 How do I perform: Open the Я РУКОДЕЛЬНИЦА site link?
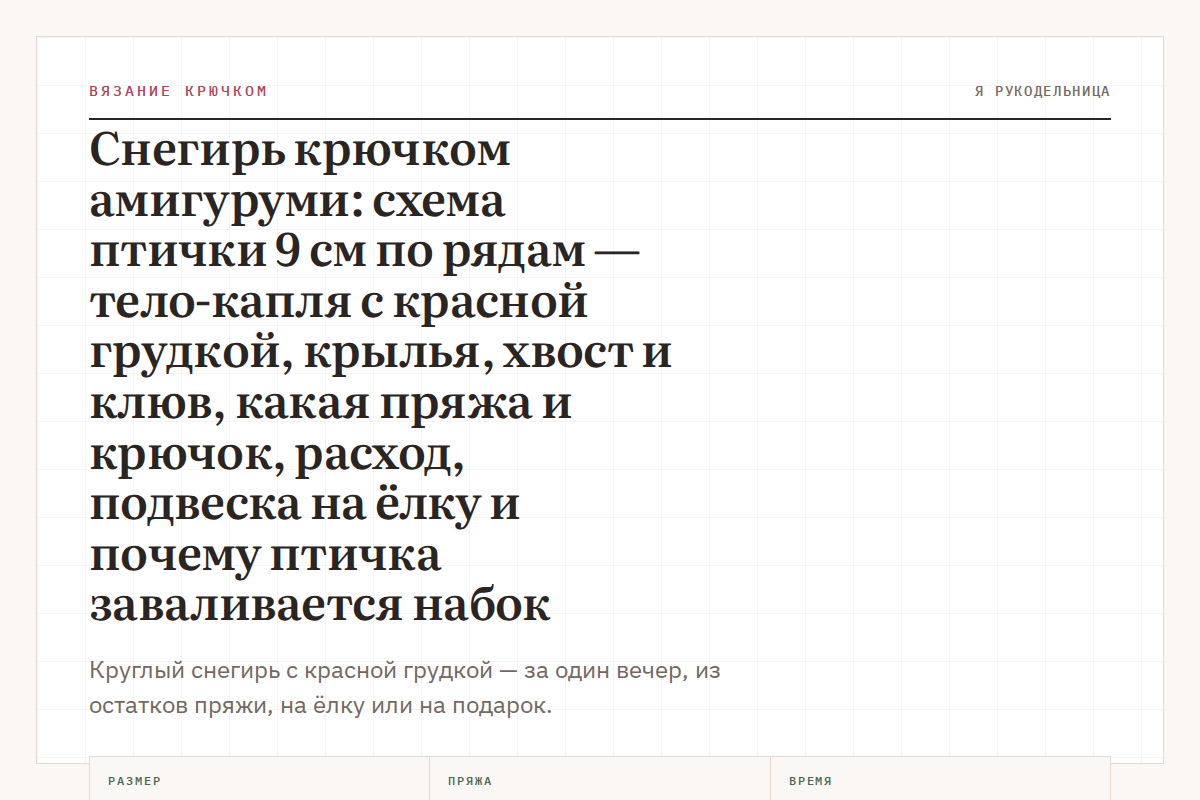[1042, 91]
